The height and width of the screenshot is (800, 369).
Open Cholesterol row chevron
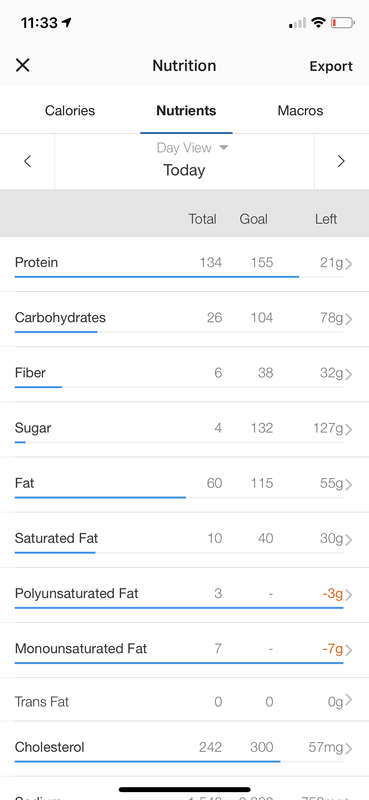click(x=349, y=748)
